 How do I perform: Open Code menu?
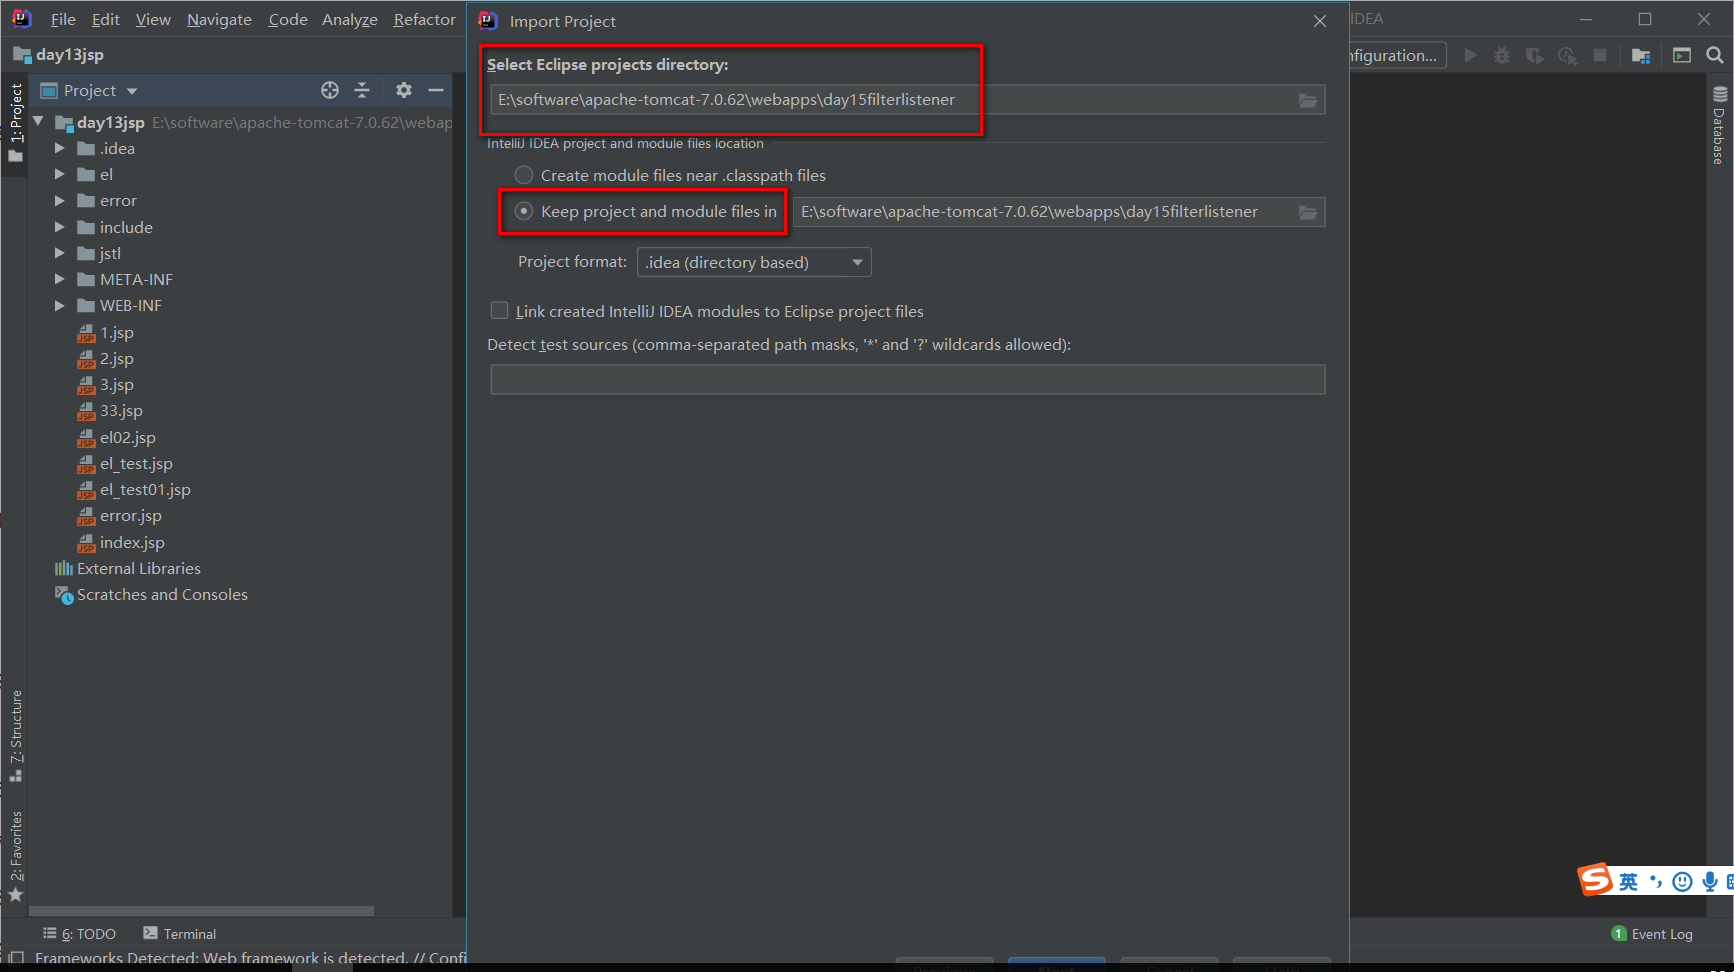(x=288, y=19)
